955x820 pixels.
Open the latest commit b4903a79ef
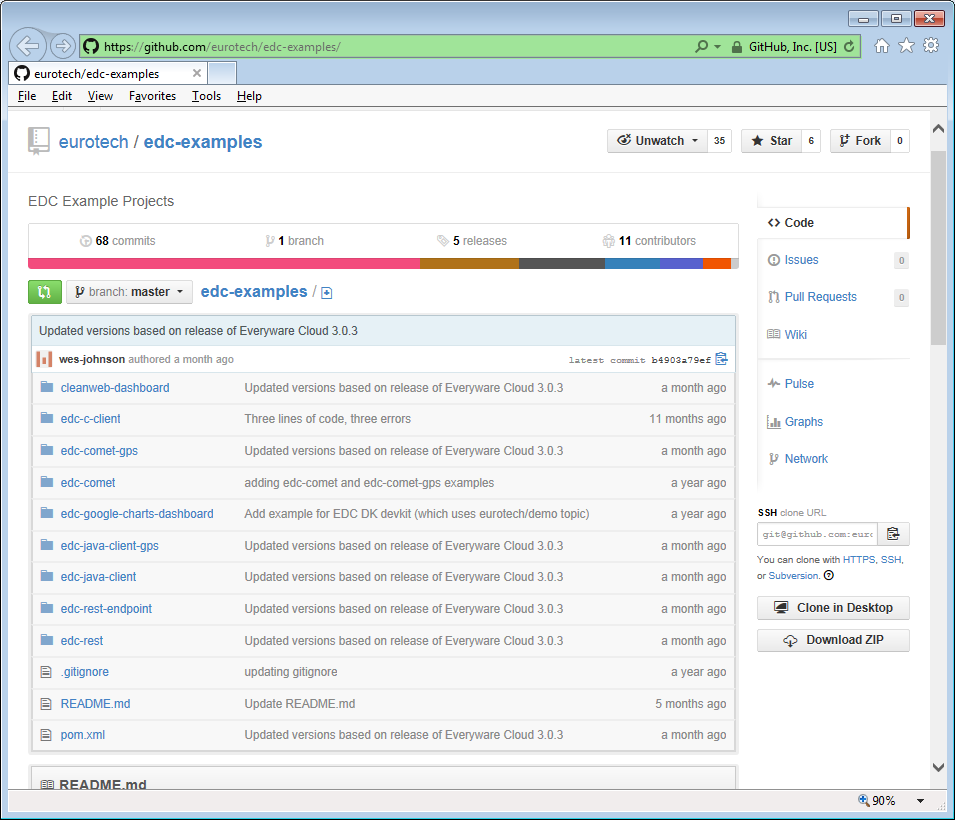(x=680, y=360)
